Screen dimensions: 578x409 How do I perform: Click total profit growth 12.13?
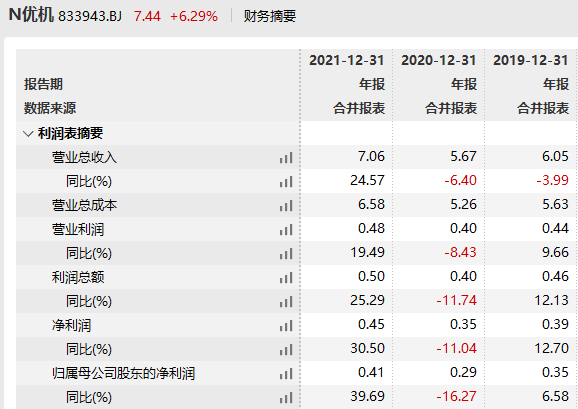551,300
